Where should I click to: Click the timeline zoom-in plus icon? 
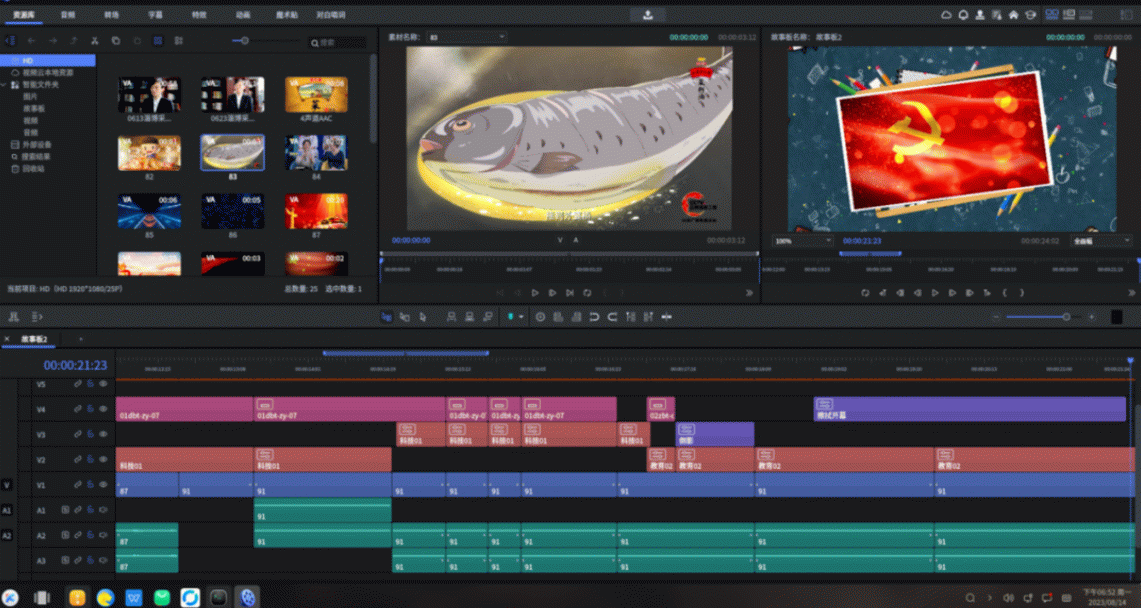tap(1091, 317)
